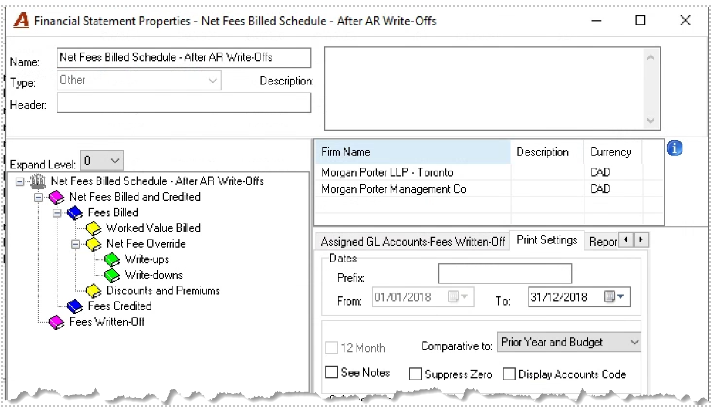Click into the Description text area
This screenshot has width=716, height=412.
pos(484,89)
